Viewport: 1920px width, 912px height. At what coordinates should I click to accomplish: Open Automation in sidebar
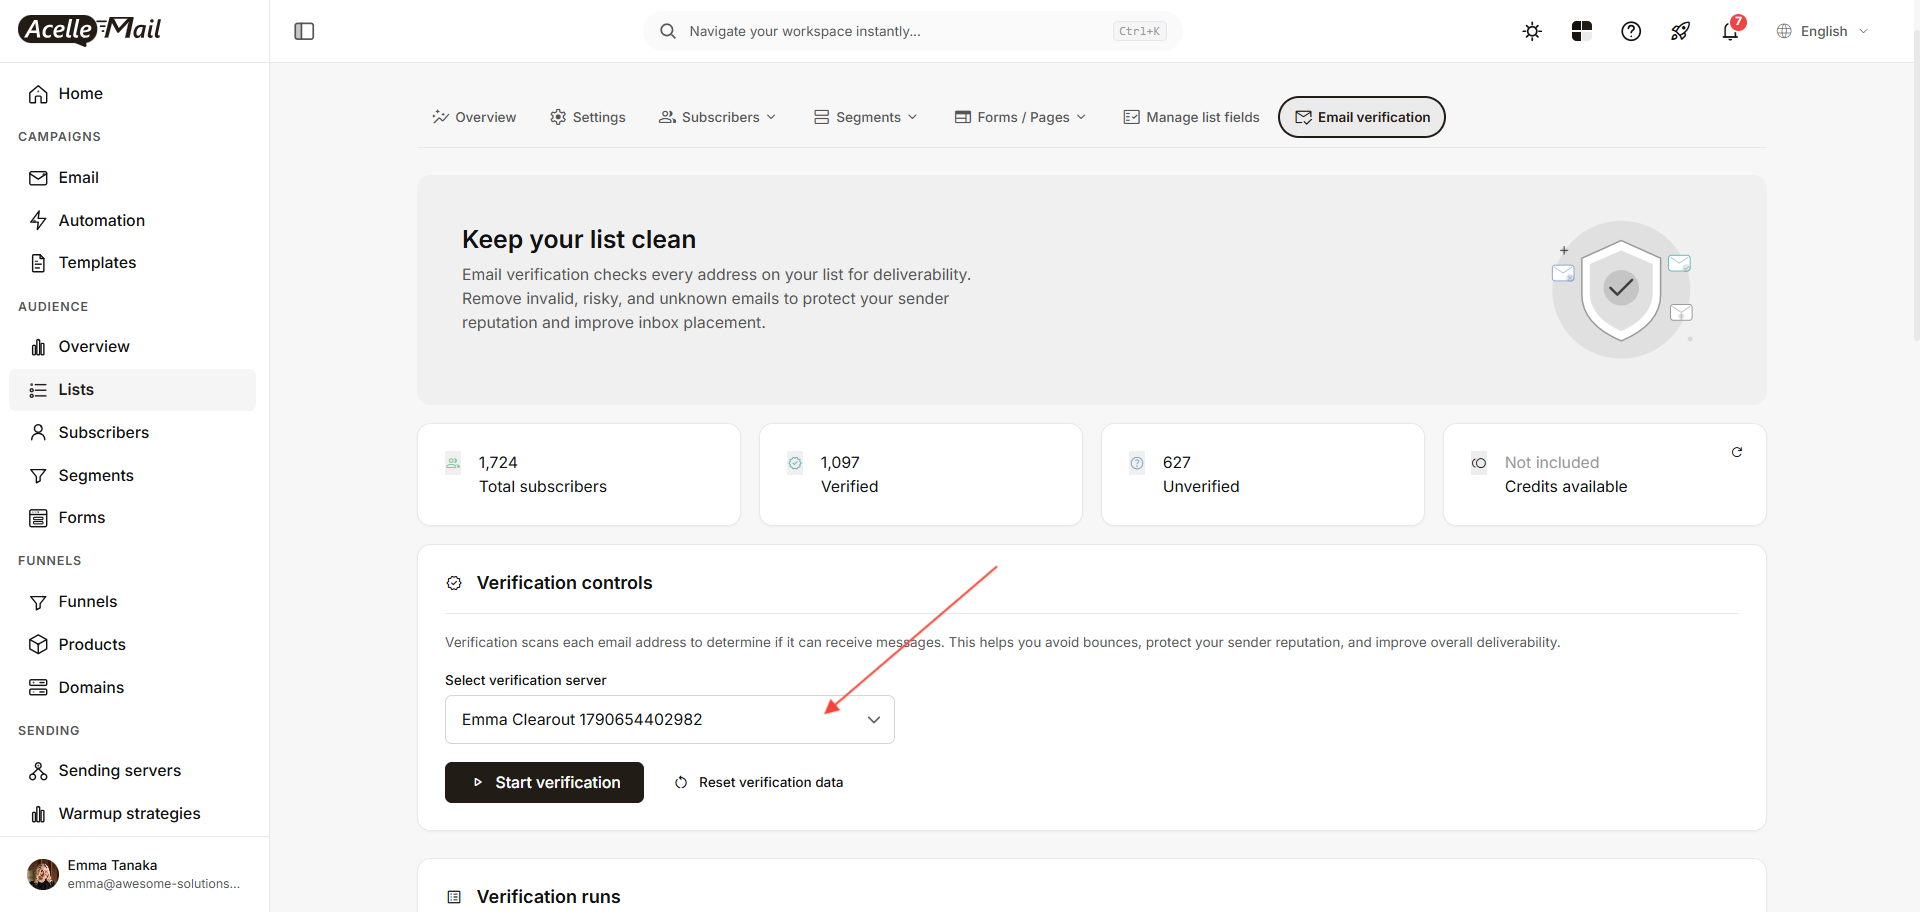pos(132,220)
